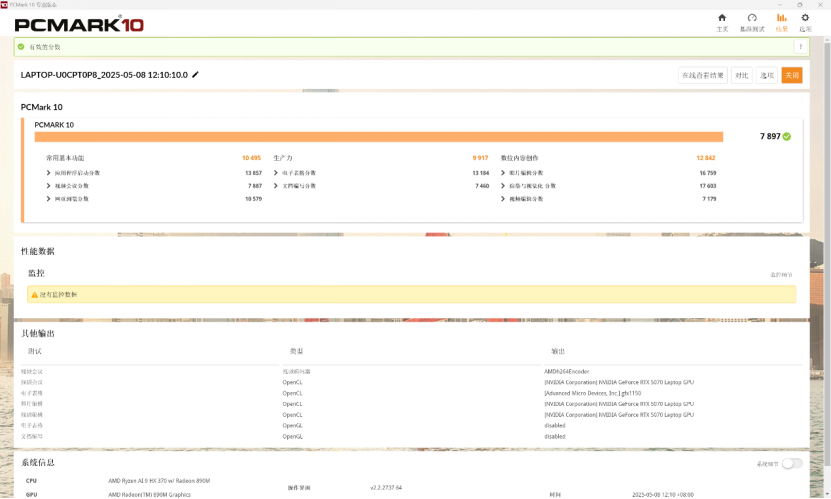Click result name LAPTOP-U0CPT0P8_2025-05-08
This screenshot has height=499, width=831.
click(x=104, y=75)
